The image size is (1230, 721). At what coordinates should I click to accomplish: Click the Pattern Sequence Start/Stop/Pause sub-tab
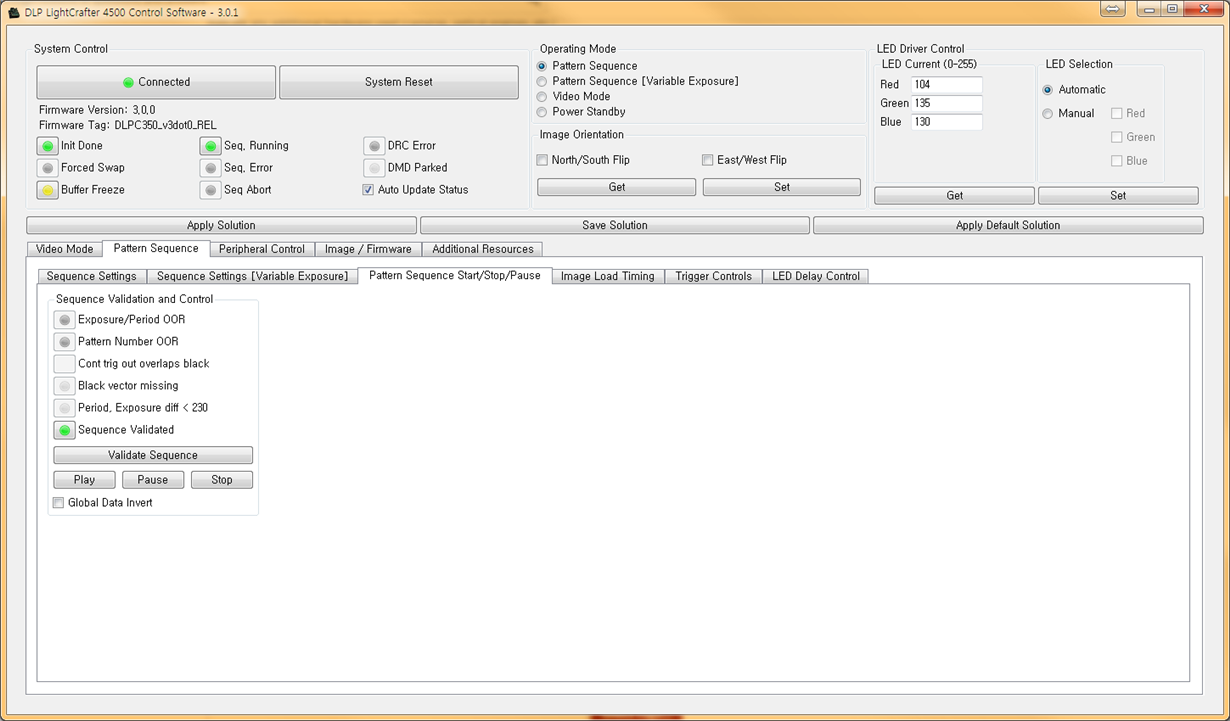pyautogui.click(x=455, y=275)
